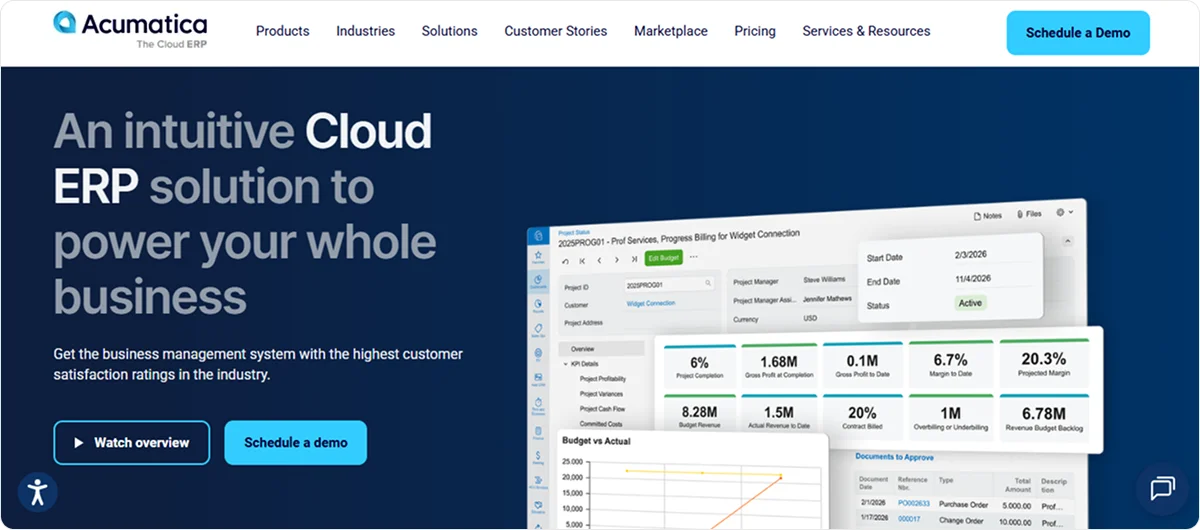Click the hero Schedule a demo button
The height and width of the screenshot is (530, 1200).
(x=296, y=442)
